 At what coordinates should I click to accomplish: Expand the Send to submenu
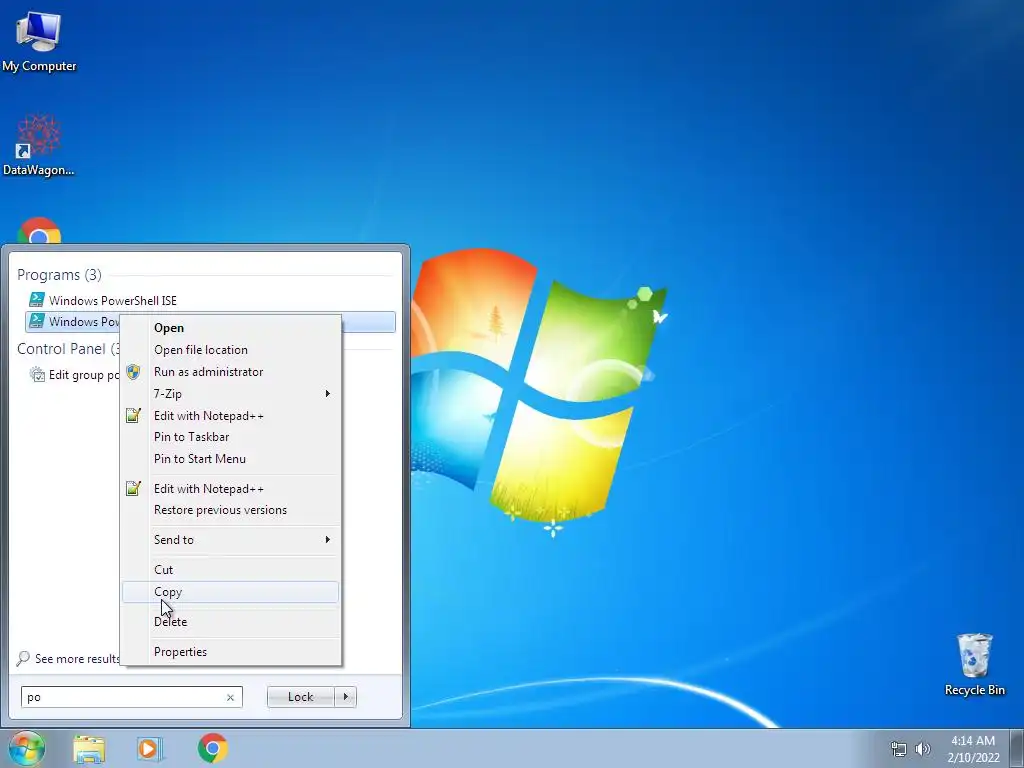(x=231, y=539)
